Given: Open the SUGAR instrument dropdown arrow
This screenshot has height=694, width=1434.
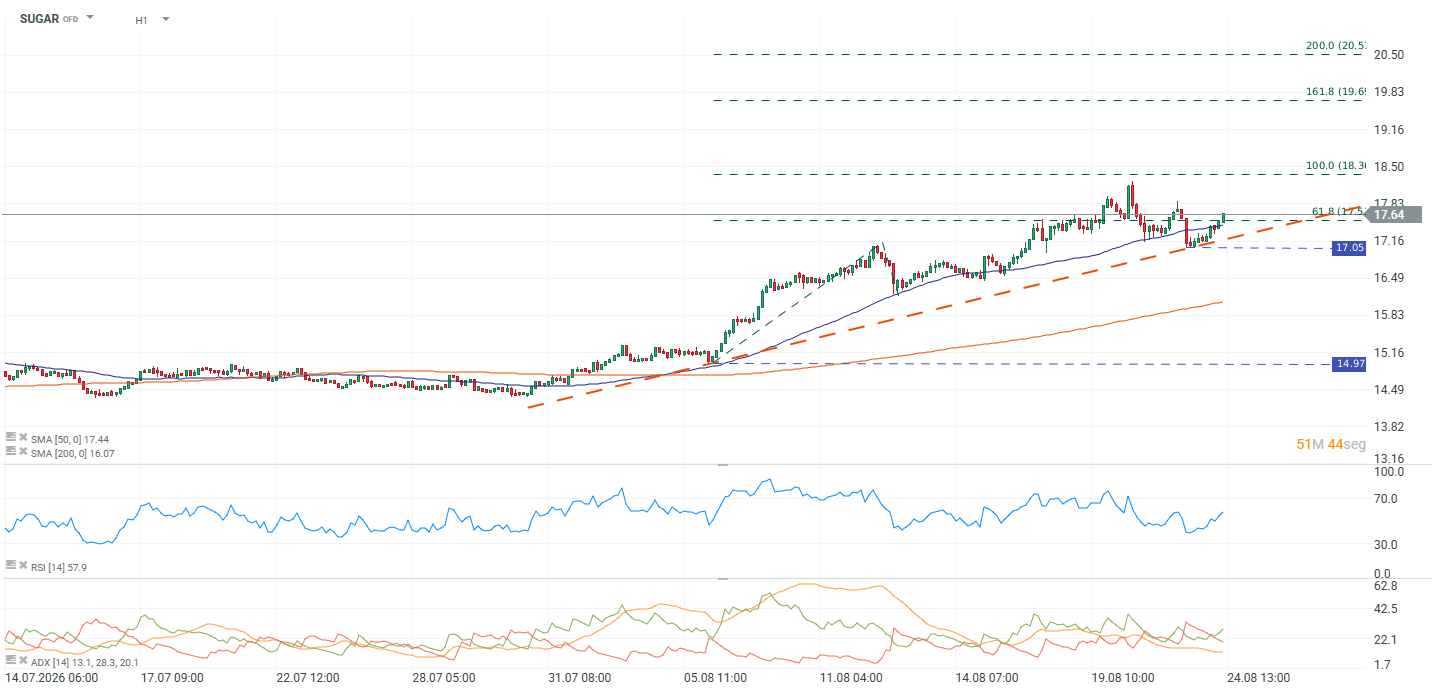Looking at the screenshot, I should [x=90, y=18].
